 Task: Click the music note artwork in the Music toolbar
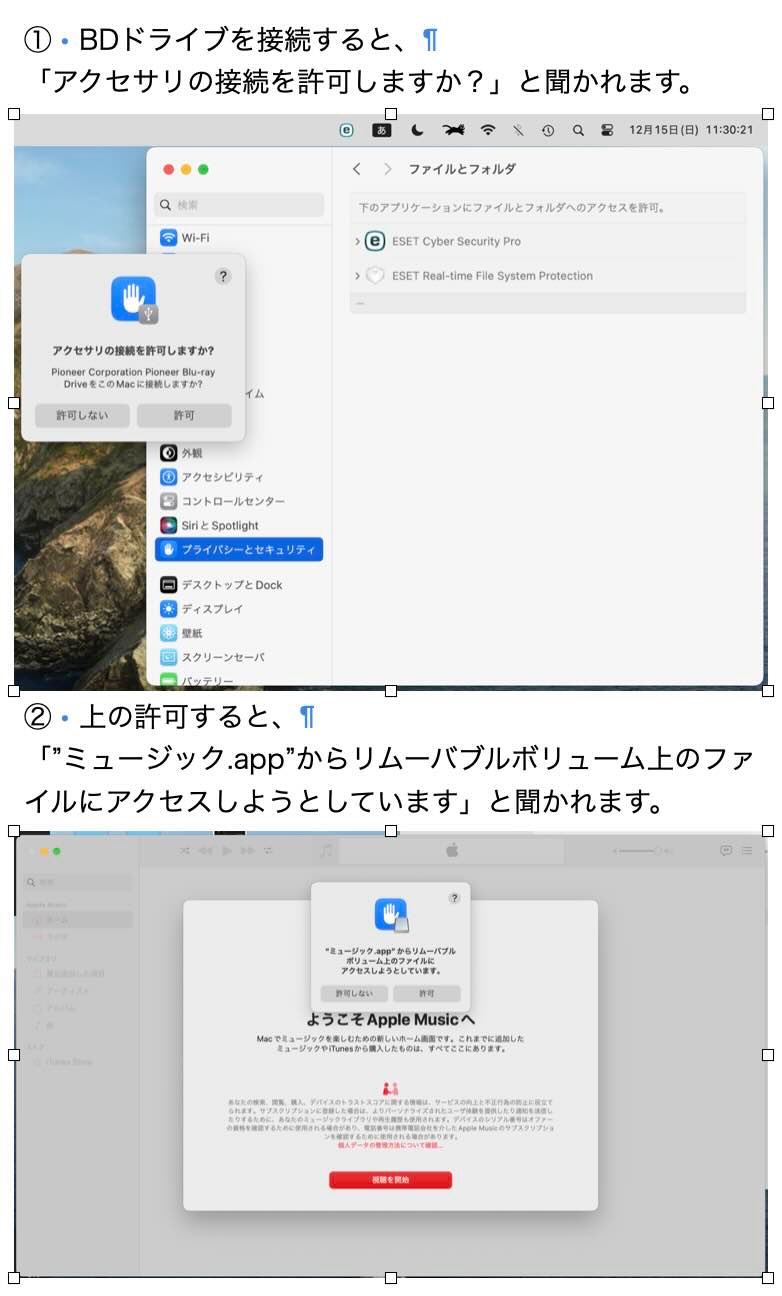click(326, 851)
